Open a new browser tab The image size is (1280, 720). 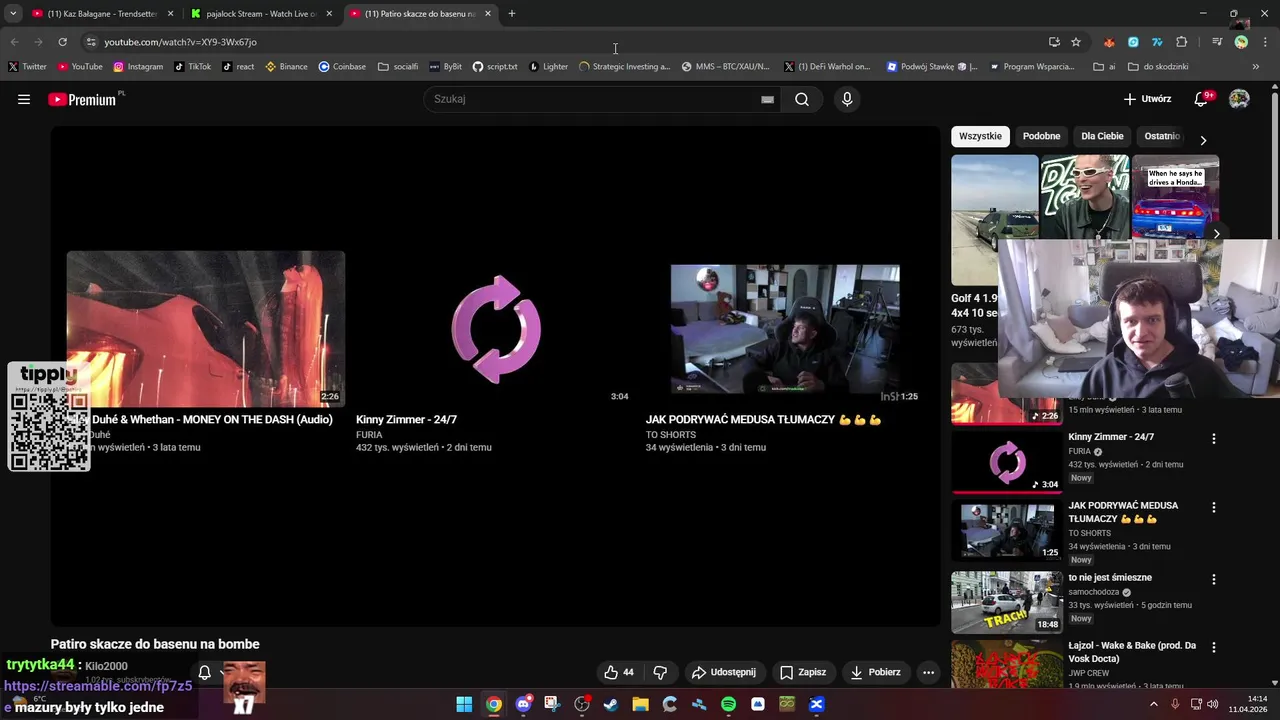tap(512, 13)
